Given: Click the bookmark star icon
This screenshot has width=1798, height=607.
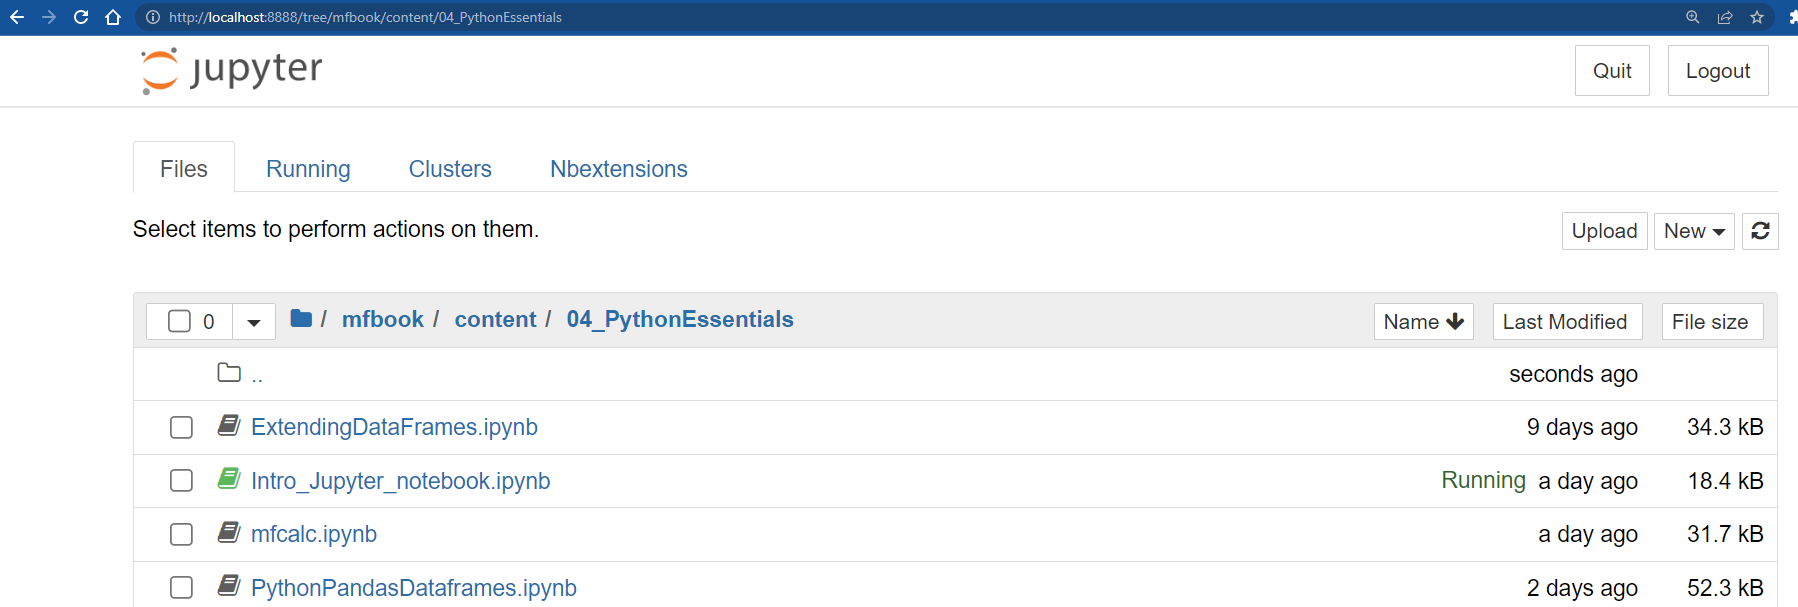Looking at the screenshot, I should pos(1757,17).
